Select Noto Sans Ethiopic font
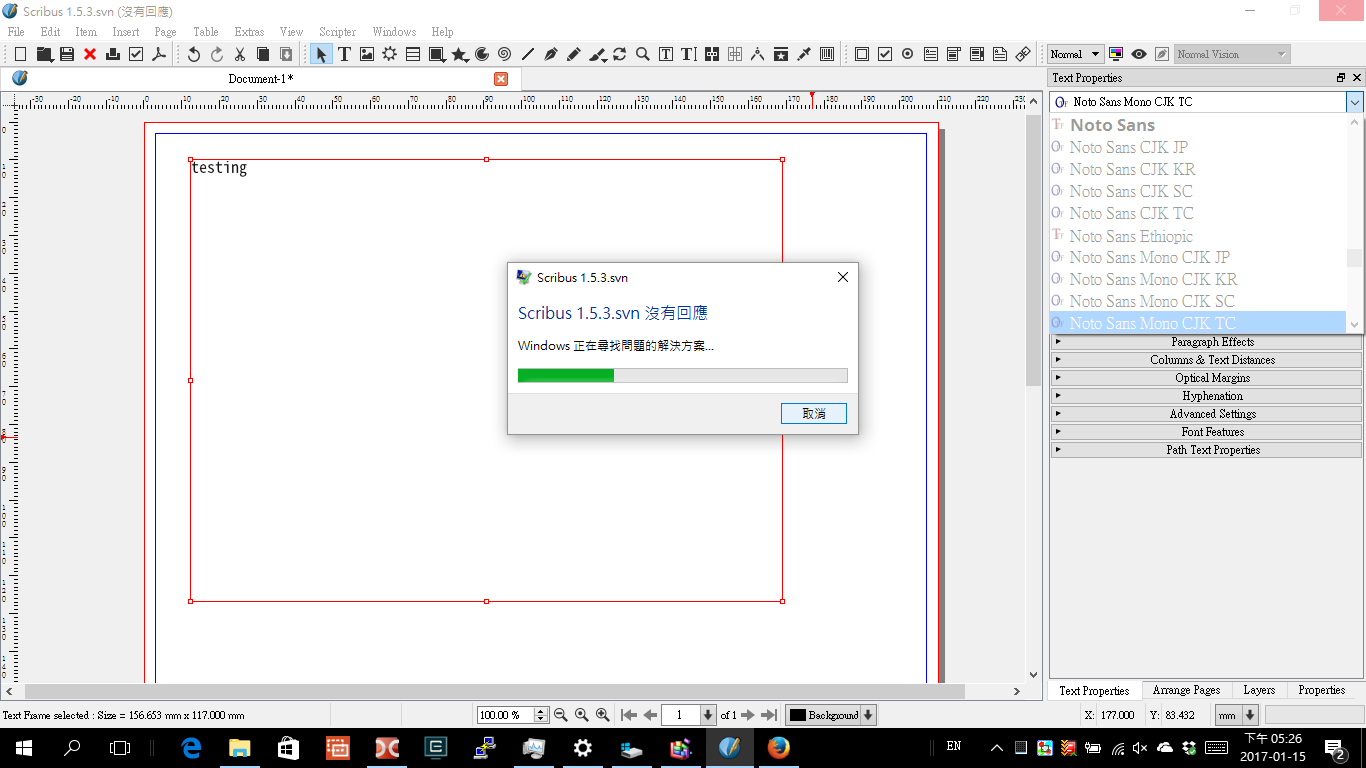Image resolution: width=1366 pixels, height=768 pixels. [x=1130, y=236]
